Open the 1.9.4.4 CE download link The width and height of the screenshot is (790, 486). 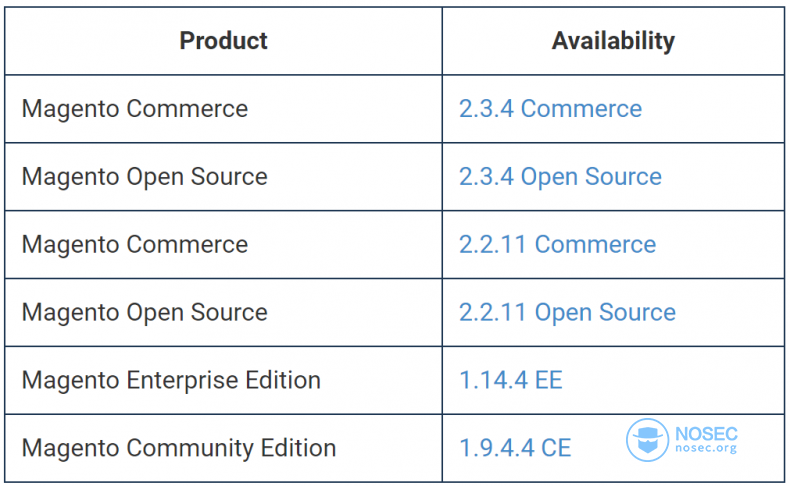[515, 448]
